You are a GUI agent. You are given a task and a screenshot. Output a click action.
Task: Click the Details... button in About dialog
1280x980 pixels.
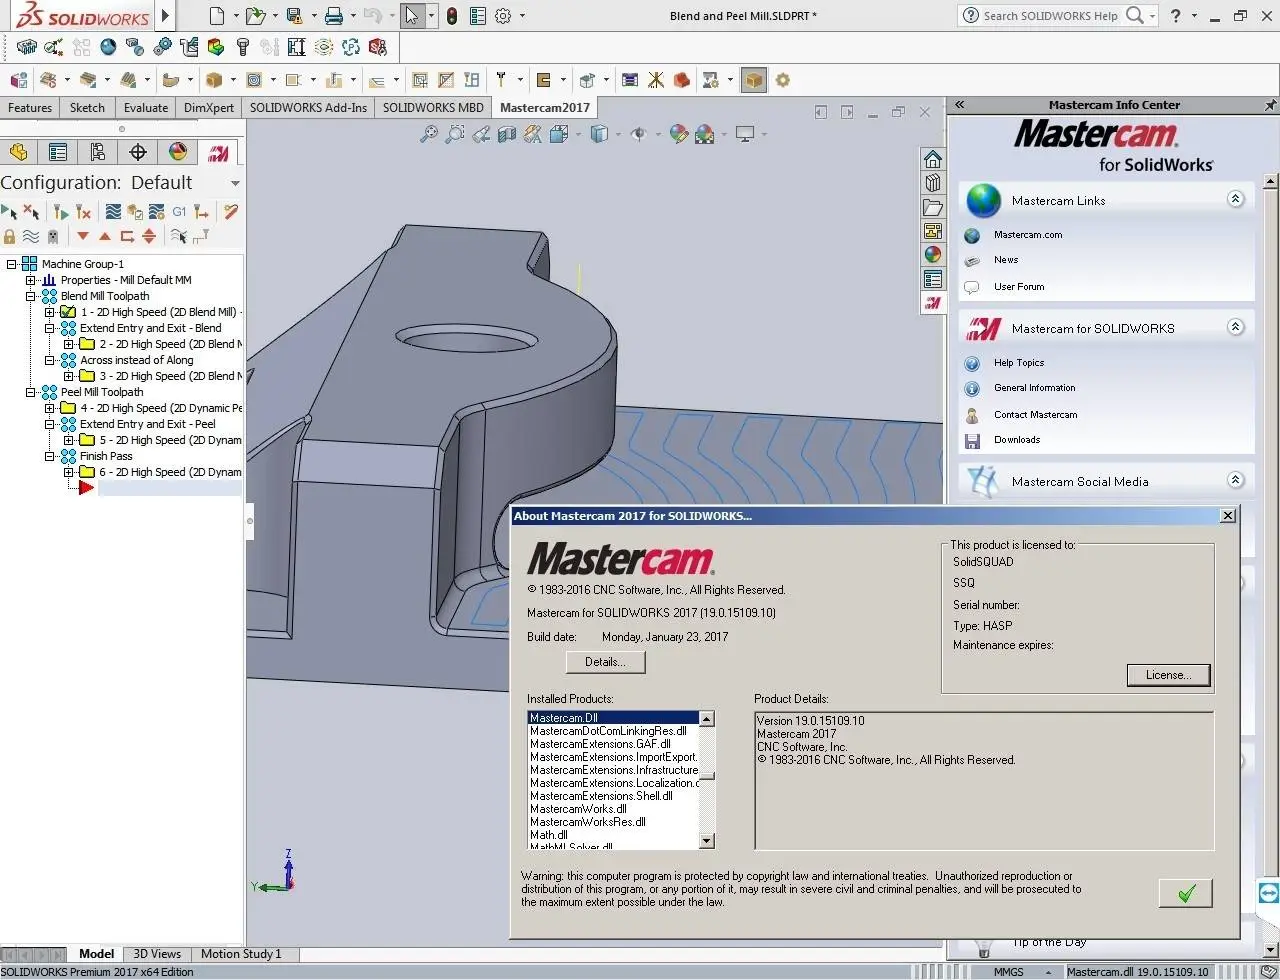[x=606, y=662]
